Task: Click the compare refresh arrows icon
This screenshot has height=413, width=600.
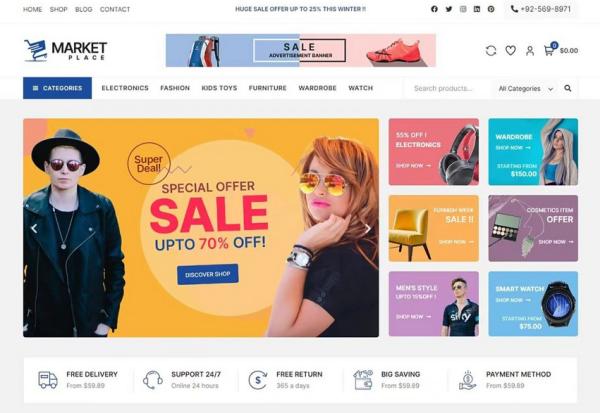Action: [x=491, y=51]
